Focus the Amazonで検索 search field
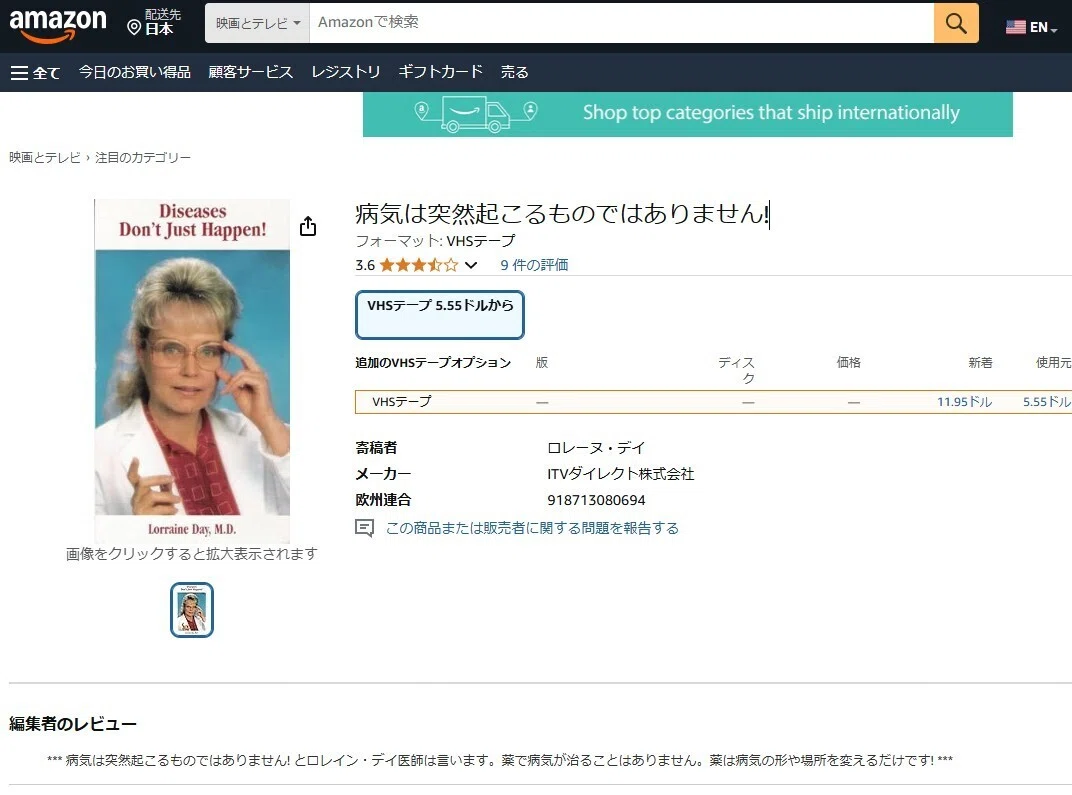This screenshot has width=1072, height=795. [x=621, y=23]
